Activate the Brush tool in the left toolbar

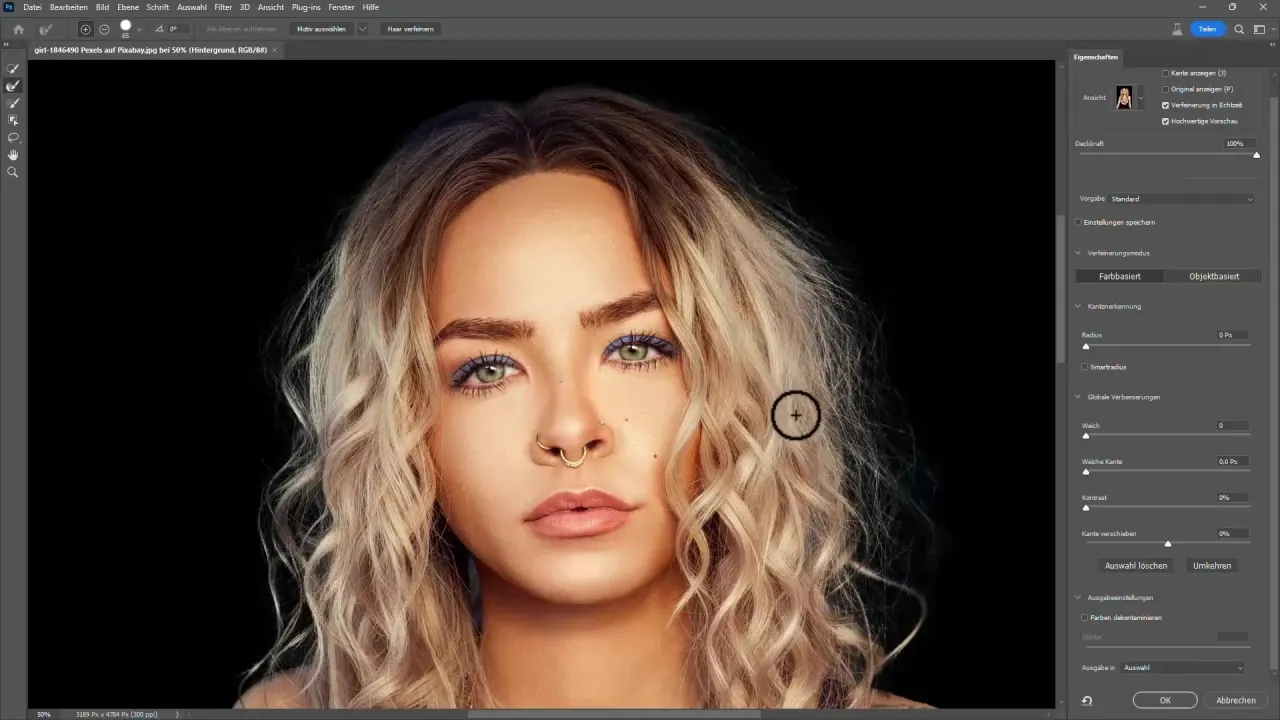tap(13, 102)
